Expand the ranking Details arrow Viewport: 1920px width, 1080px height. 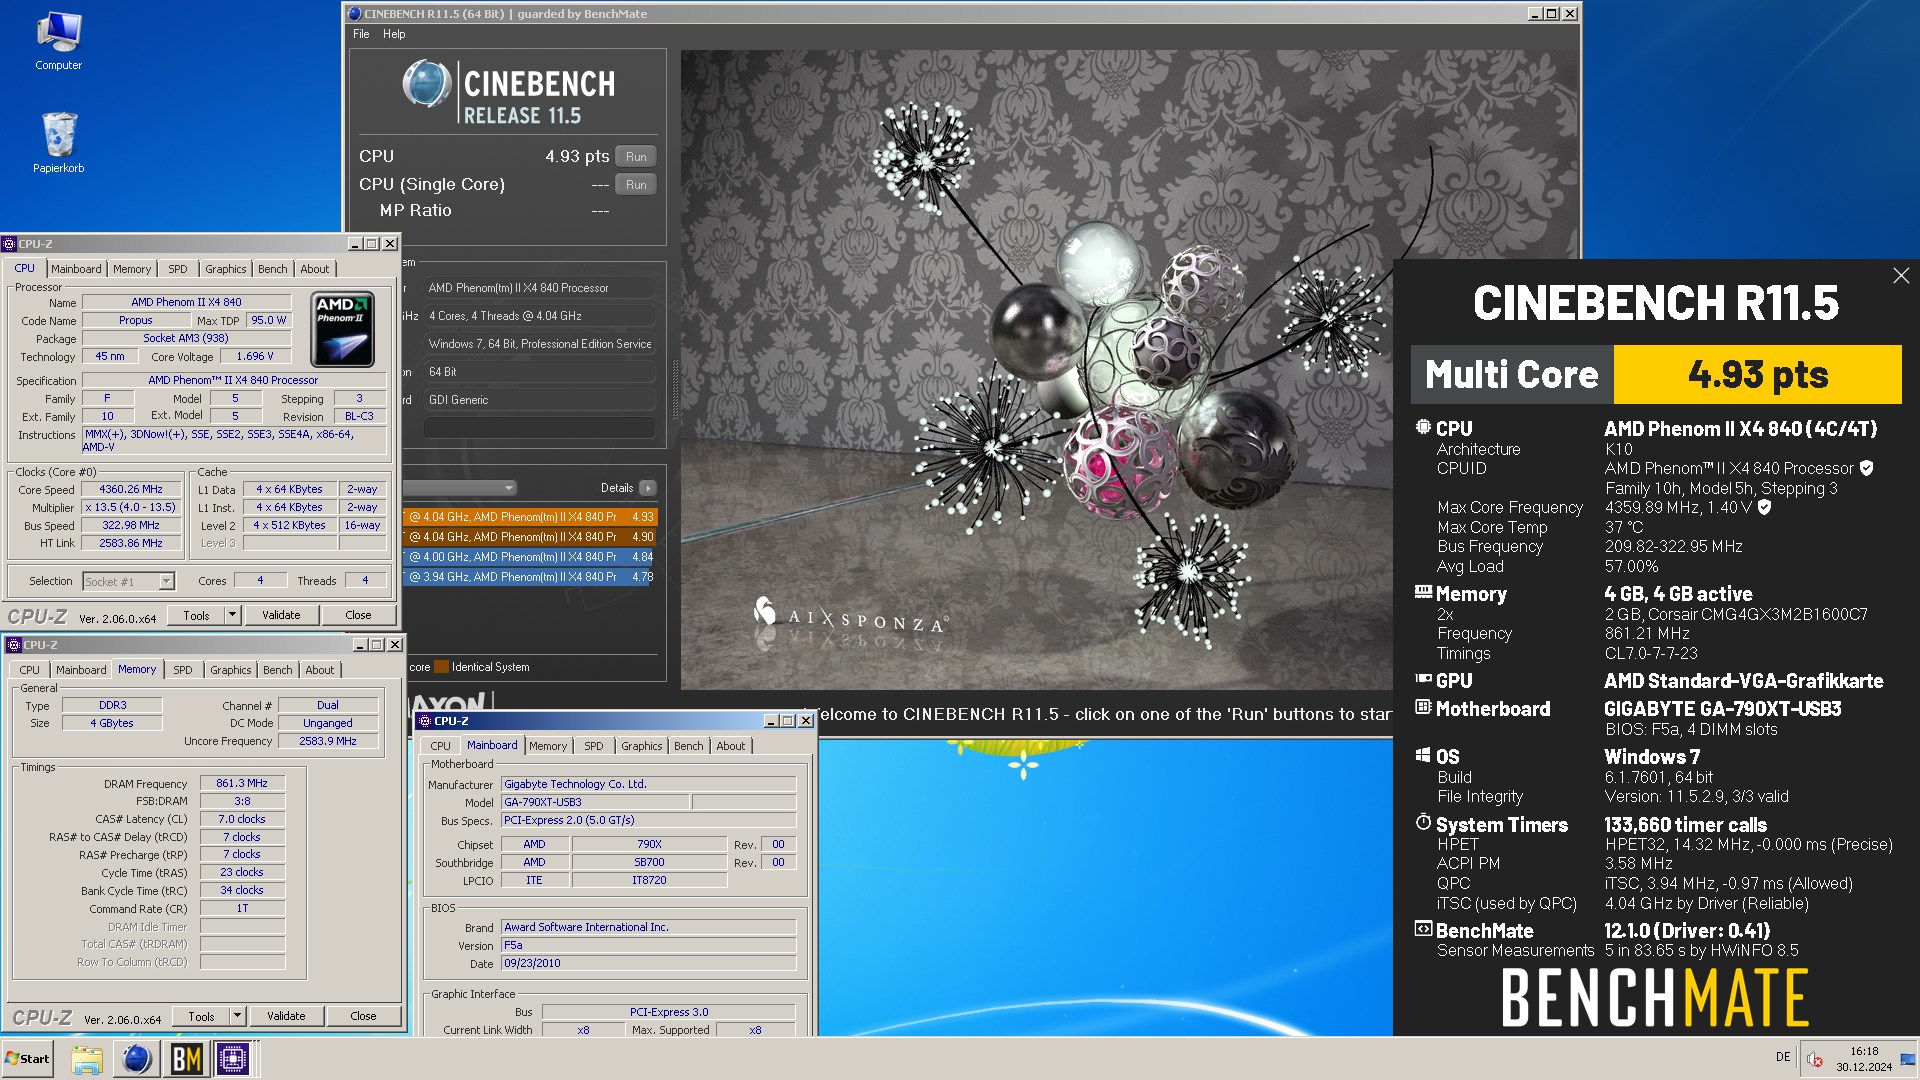tap(648, 488)
